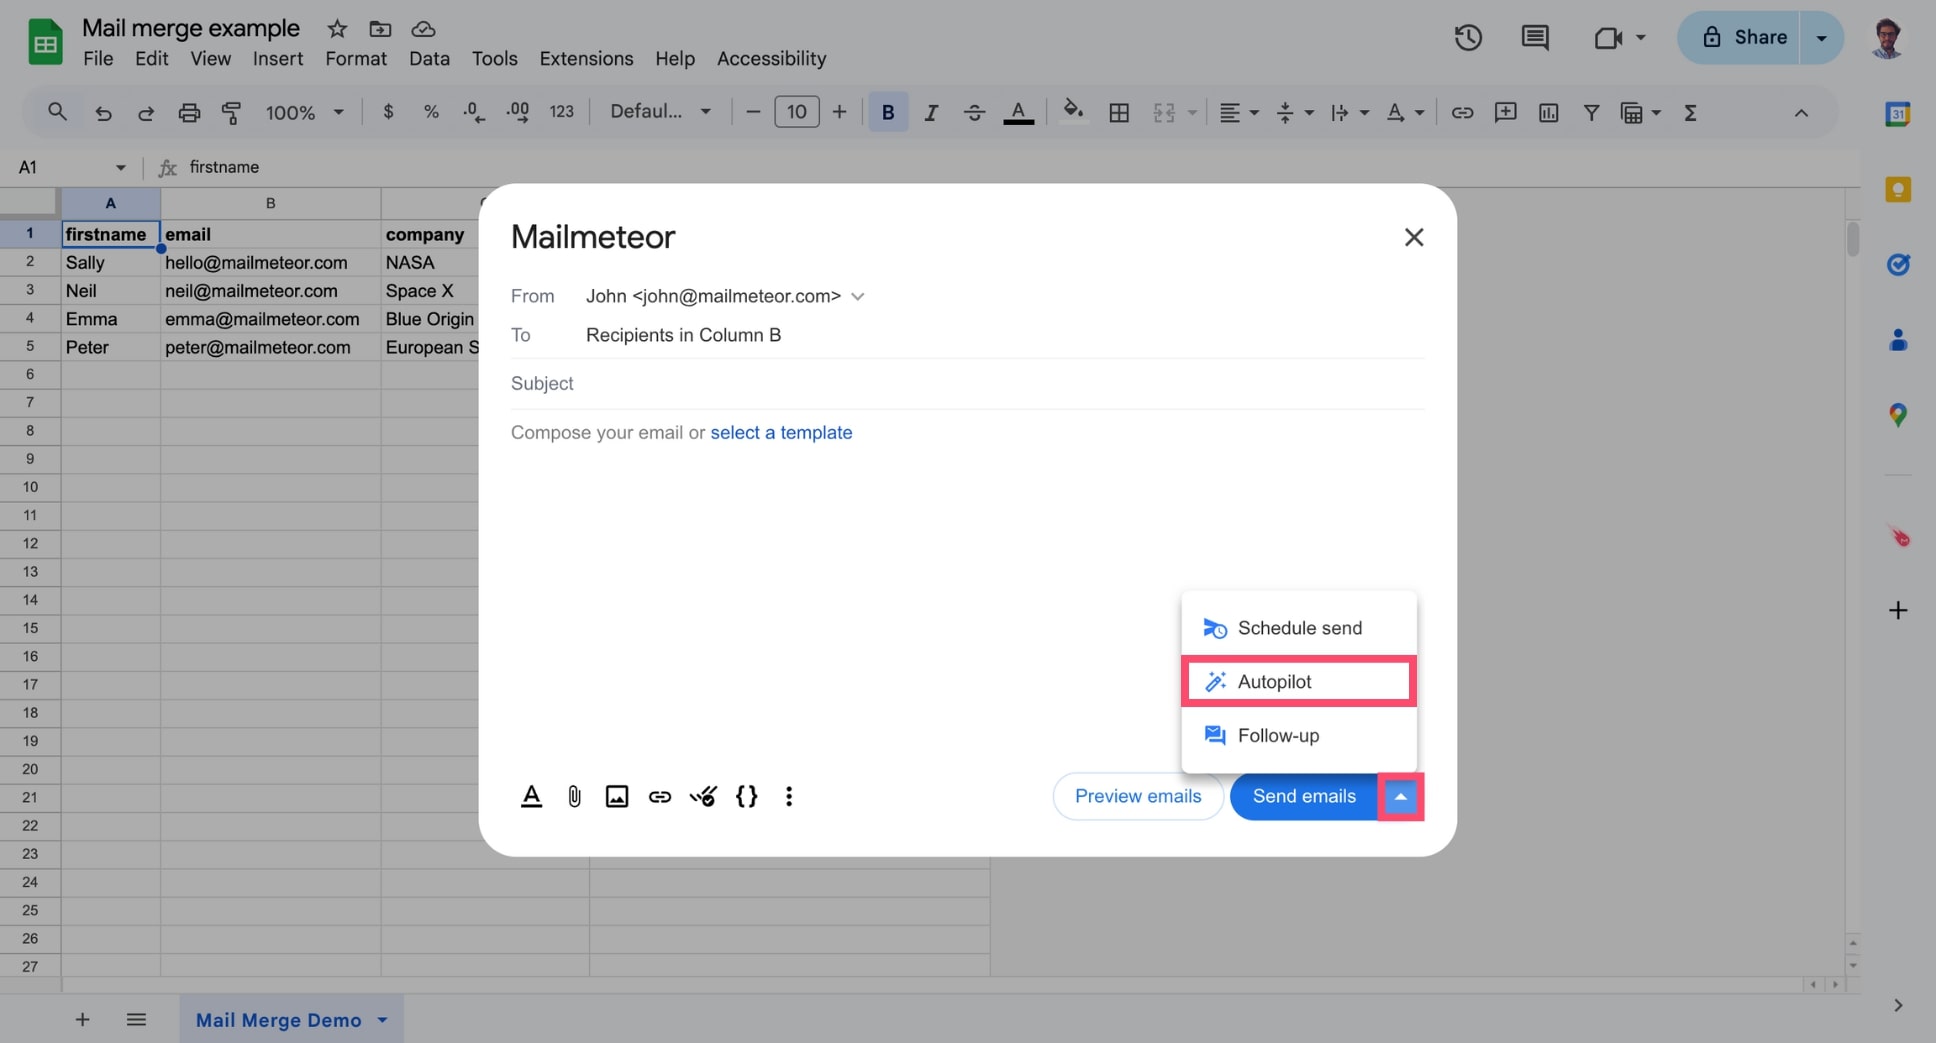Viewport: 1941px width, 1043px height.
Task: Choose Schedule send option
Action: click(1299, 628)
